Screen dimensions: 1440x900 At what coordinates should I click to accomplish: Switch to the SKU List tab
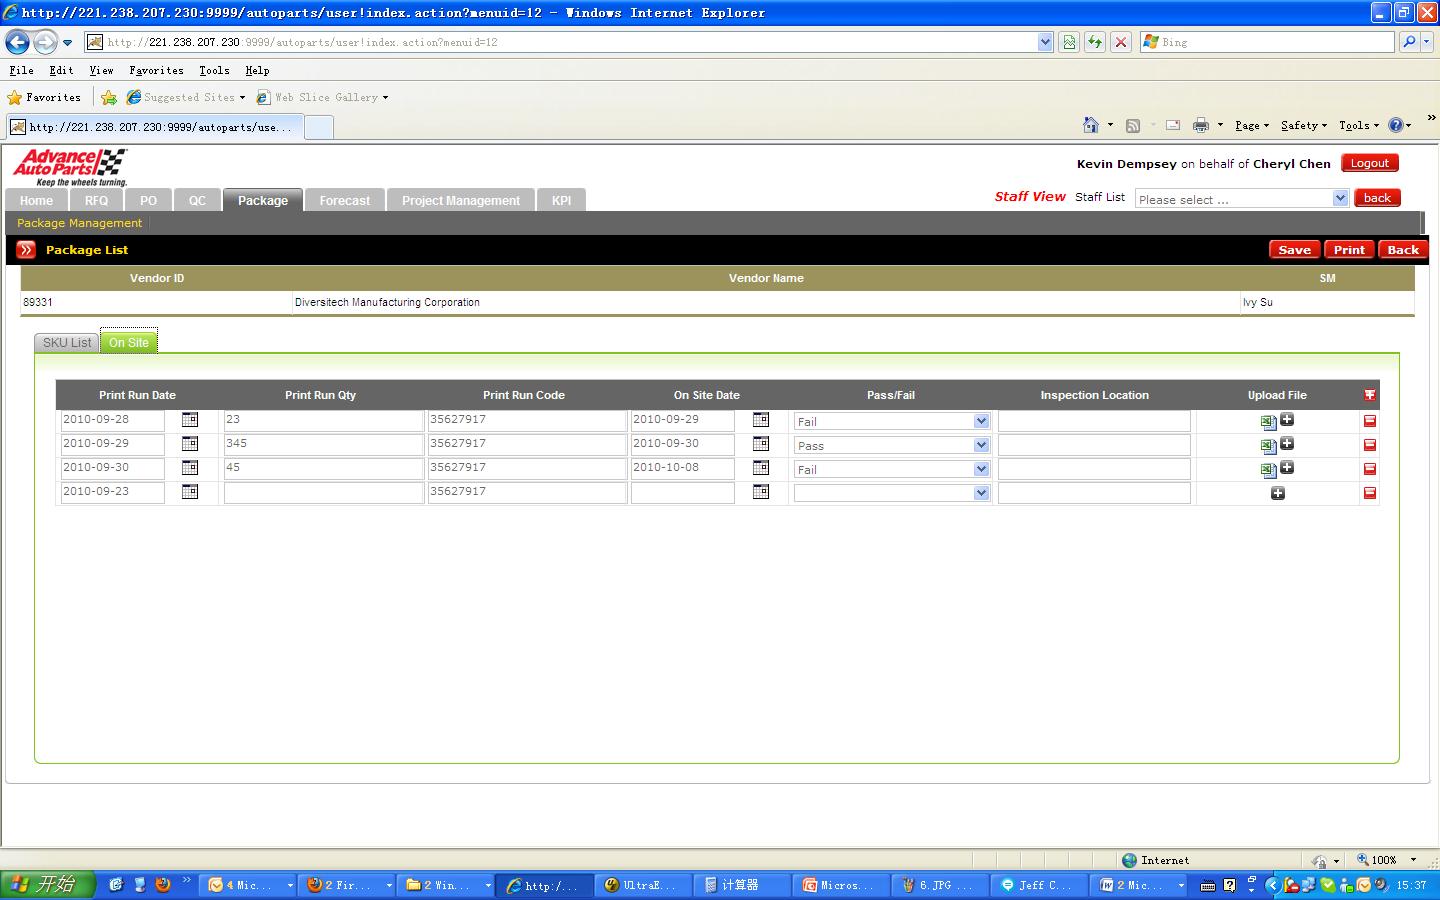[67, 343]
